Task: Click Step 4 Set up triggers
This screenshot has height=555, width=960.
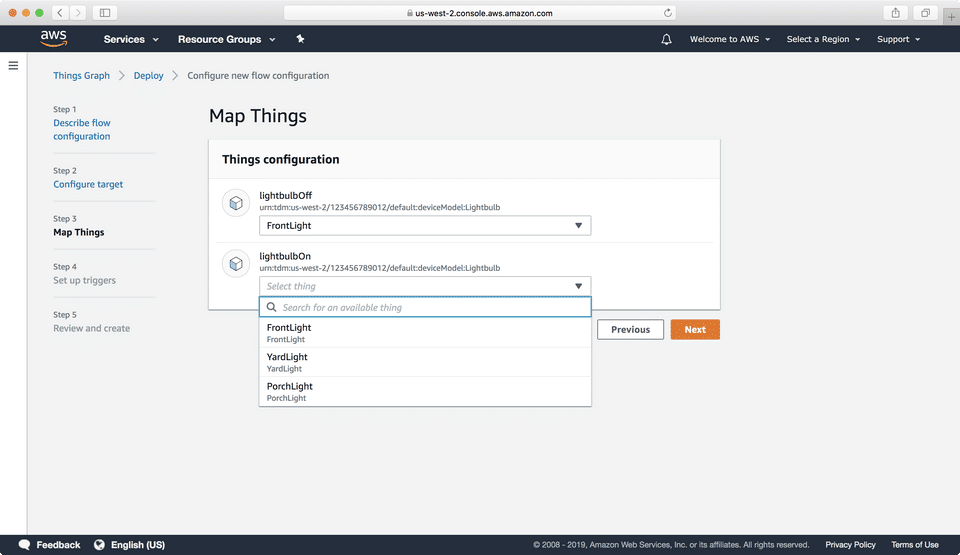Action: tap(84, 280)
